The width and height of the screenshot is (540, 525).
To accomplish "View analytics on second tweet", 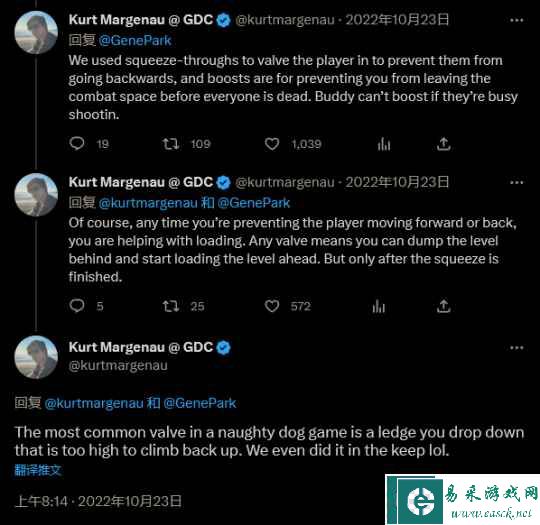I will [x=379, y=306].
